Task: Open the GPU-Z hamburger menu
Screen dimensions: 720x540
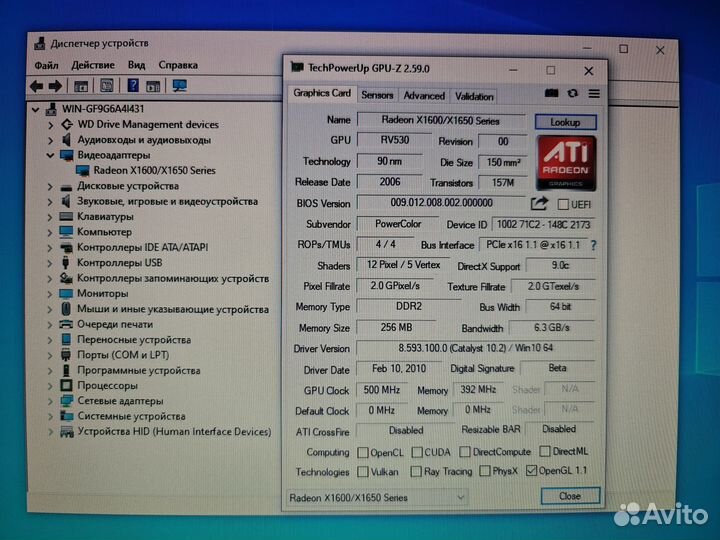Action: click(x=594, y=94)
